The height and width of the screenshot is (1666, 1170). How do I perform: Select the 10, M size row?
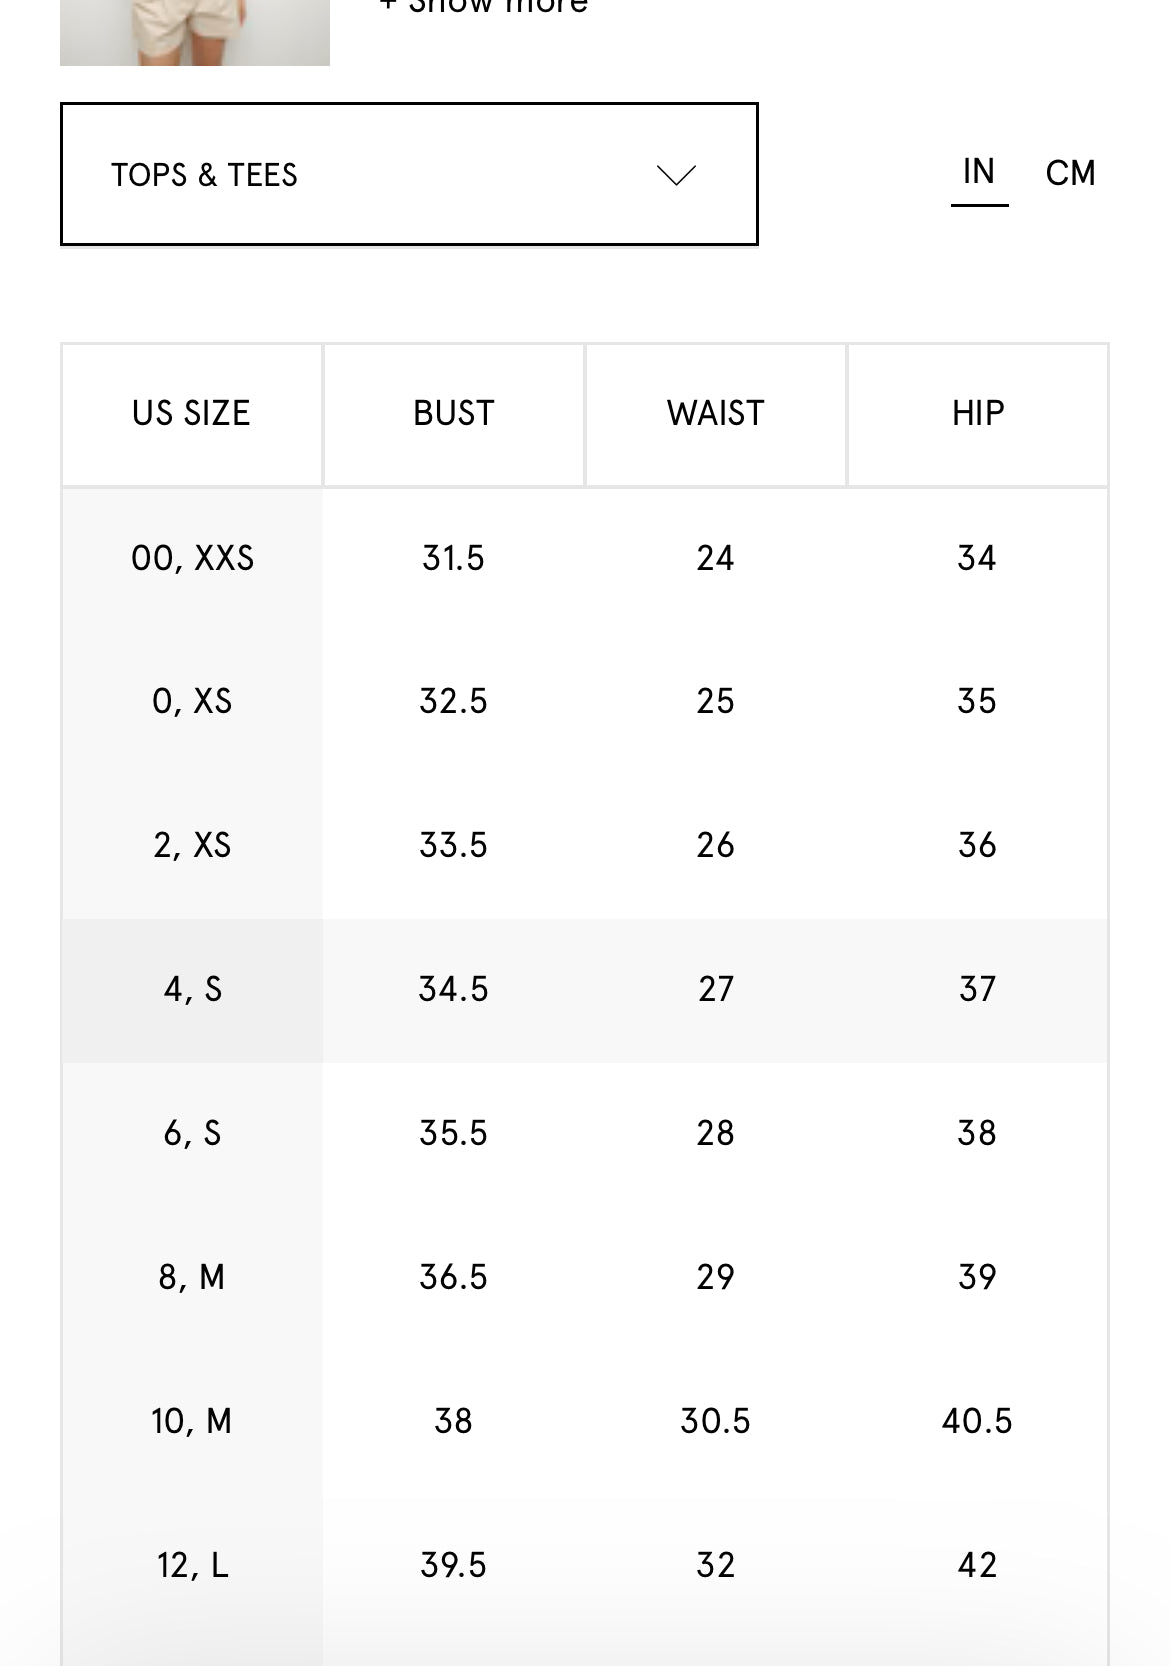point(192,1422)
